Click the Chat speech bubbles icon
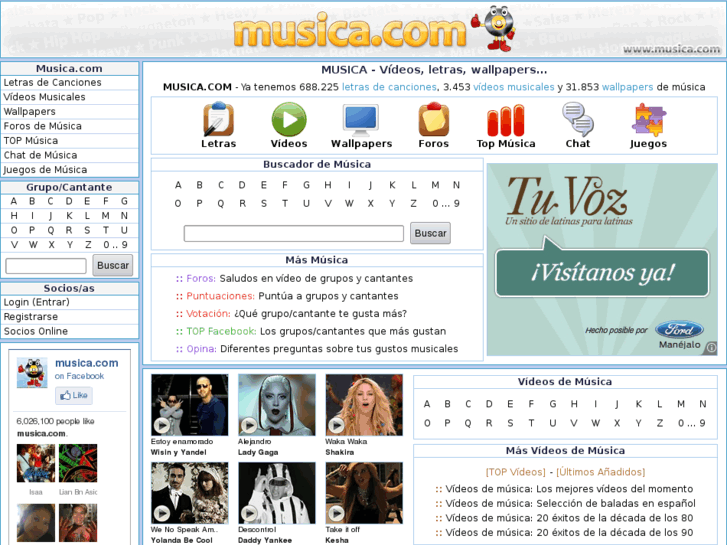The image size is (727, 545). pos(578,119)
